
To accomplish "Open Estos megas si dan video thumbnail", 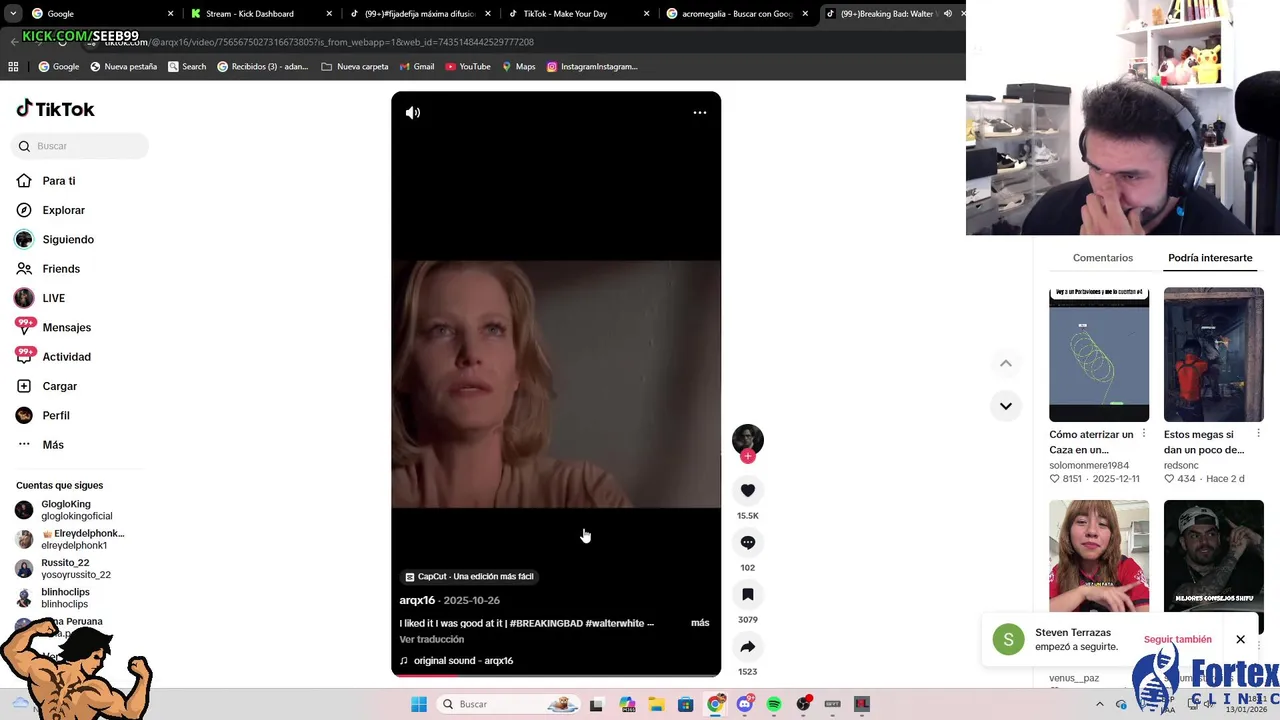I will 1214,355.
